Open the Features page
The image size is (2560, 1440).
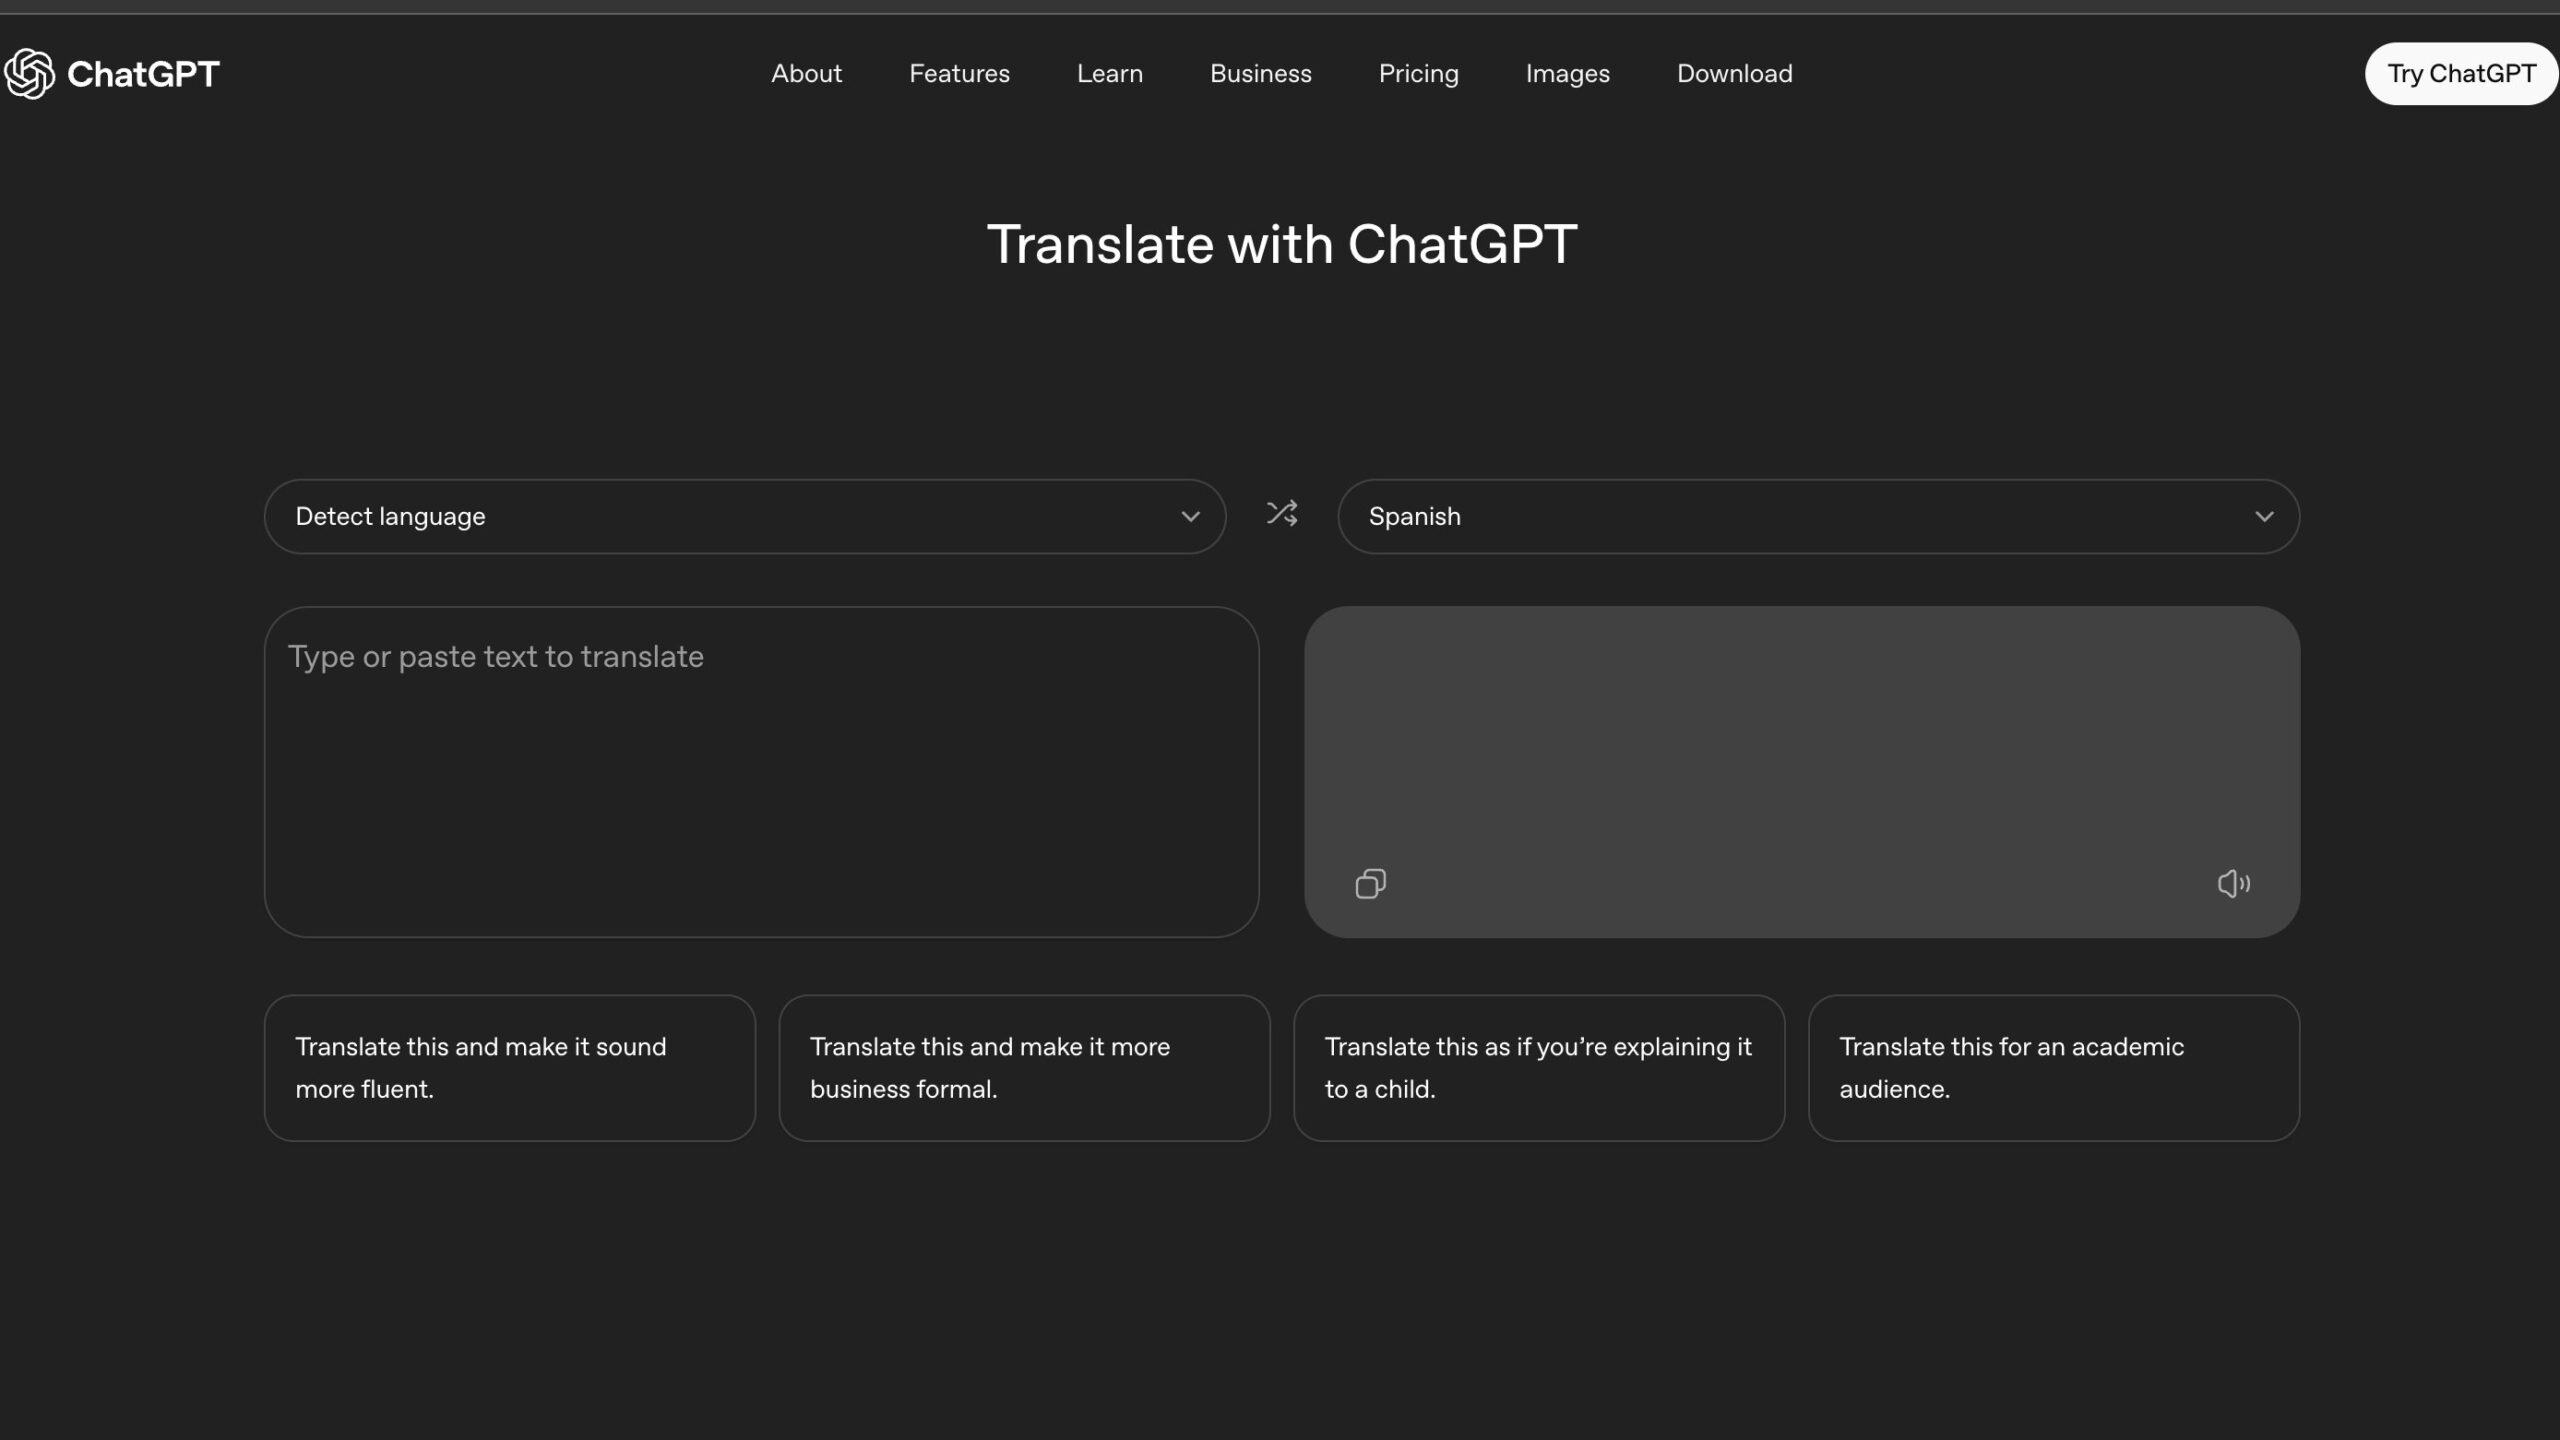click(959, 73)
